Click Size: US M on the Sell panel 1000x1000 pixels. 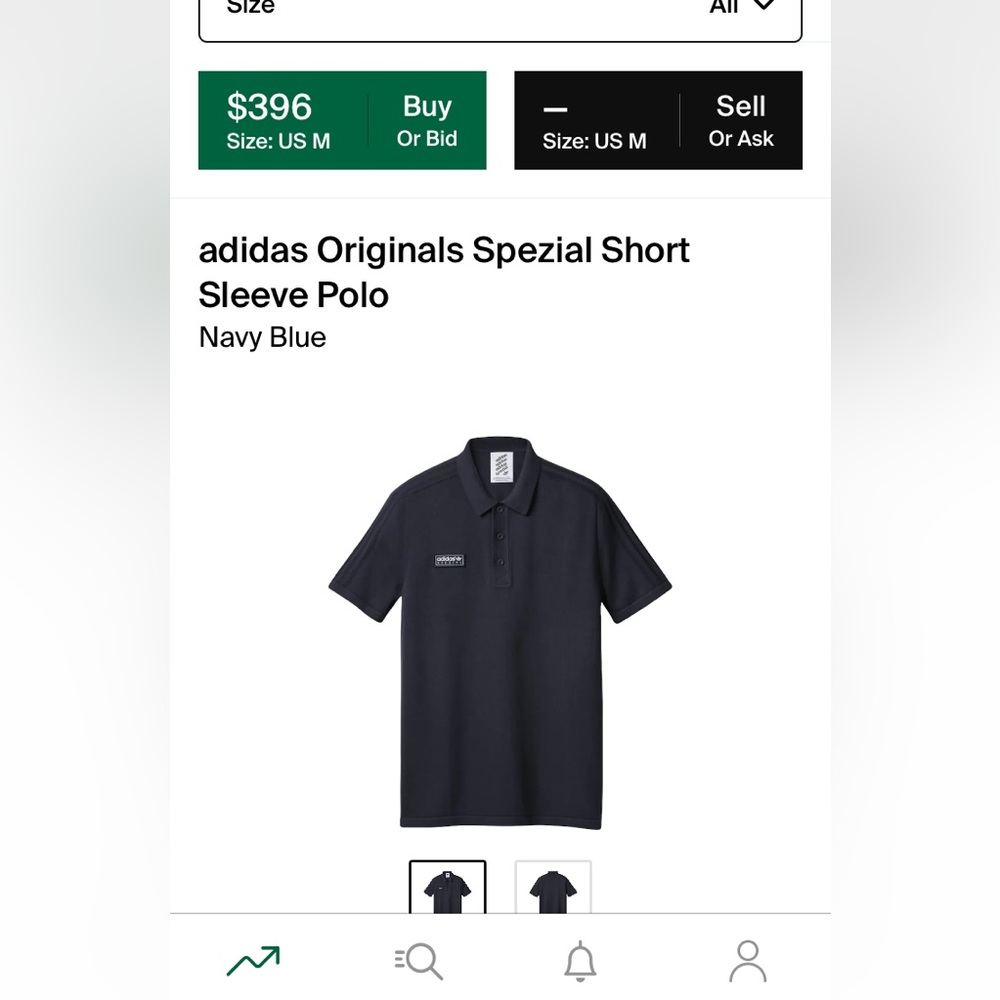pos(593,141)
